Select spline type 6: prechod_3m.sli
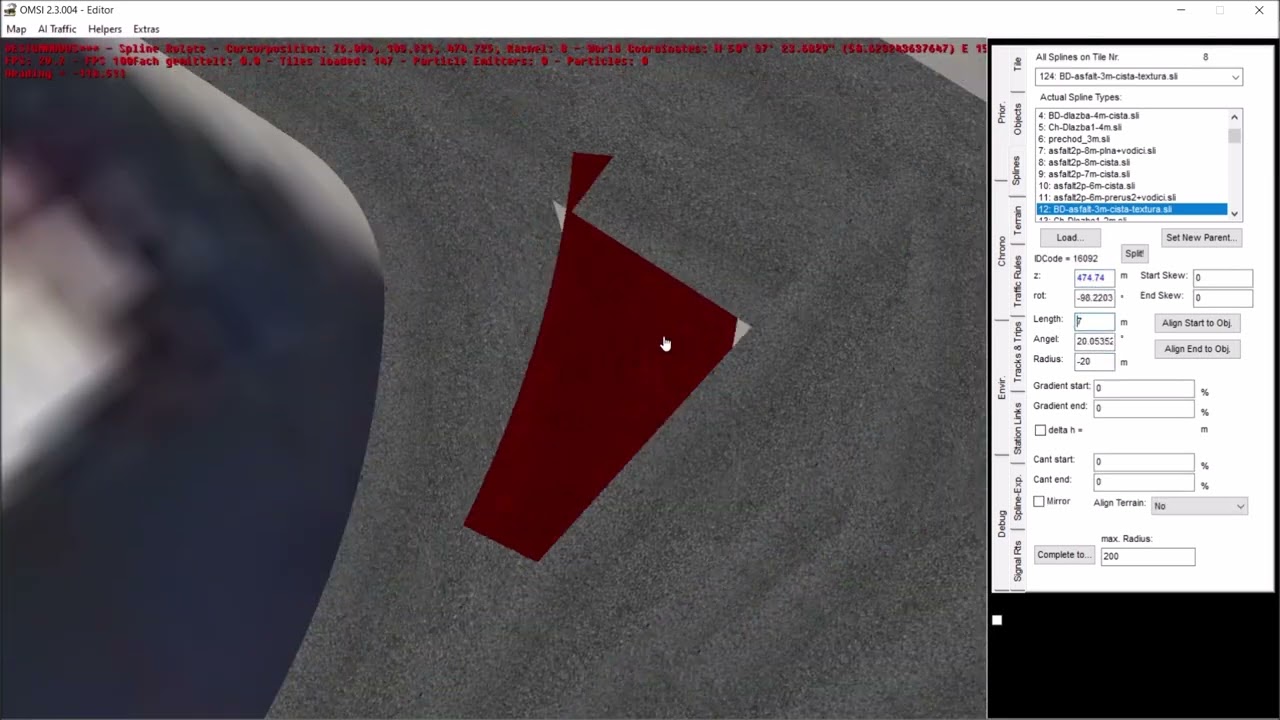1280x720 pixels. click(x=1131, y=139)
